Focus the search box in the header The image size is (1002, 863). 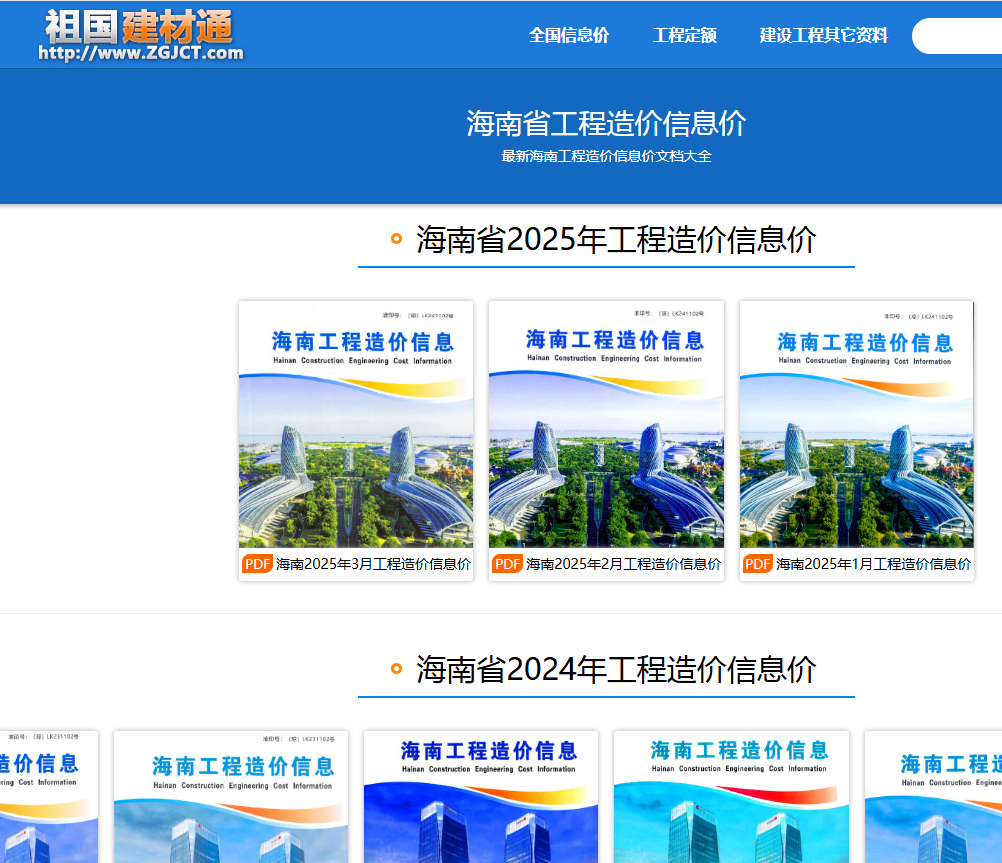957,36
